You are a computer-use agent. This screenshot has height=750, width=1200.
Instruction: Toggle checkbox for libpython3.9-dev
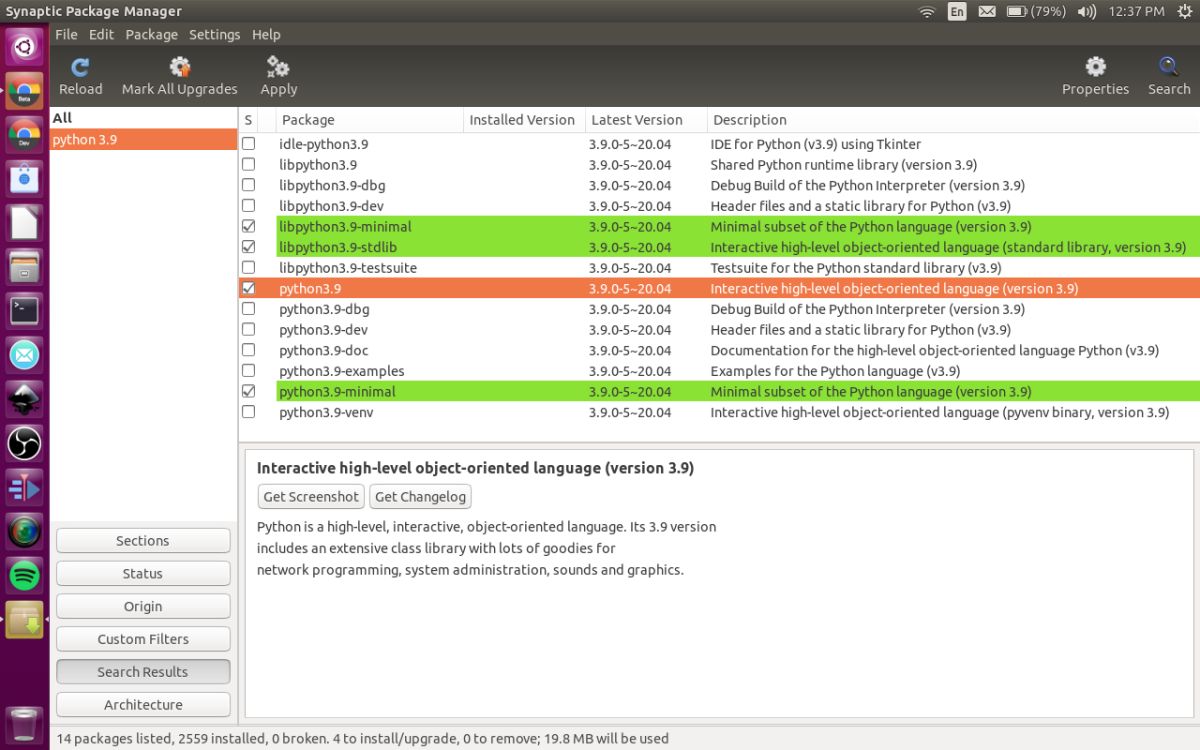pyautogui.click(x=248, y=206)
